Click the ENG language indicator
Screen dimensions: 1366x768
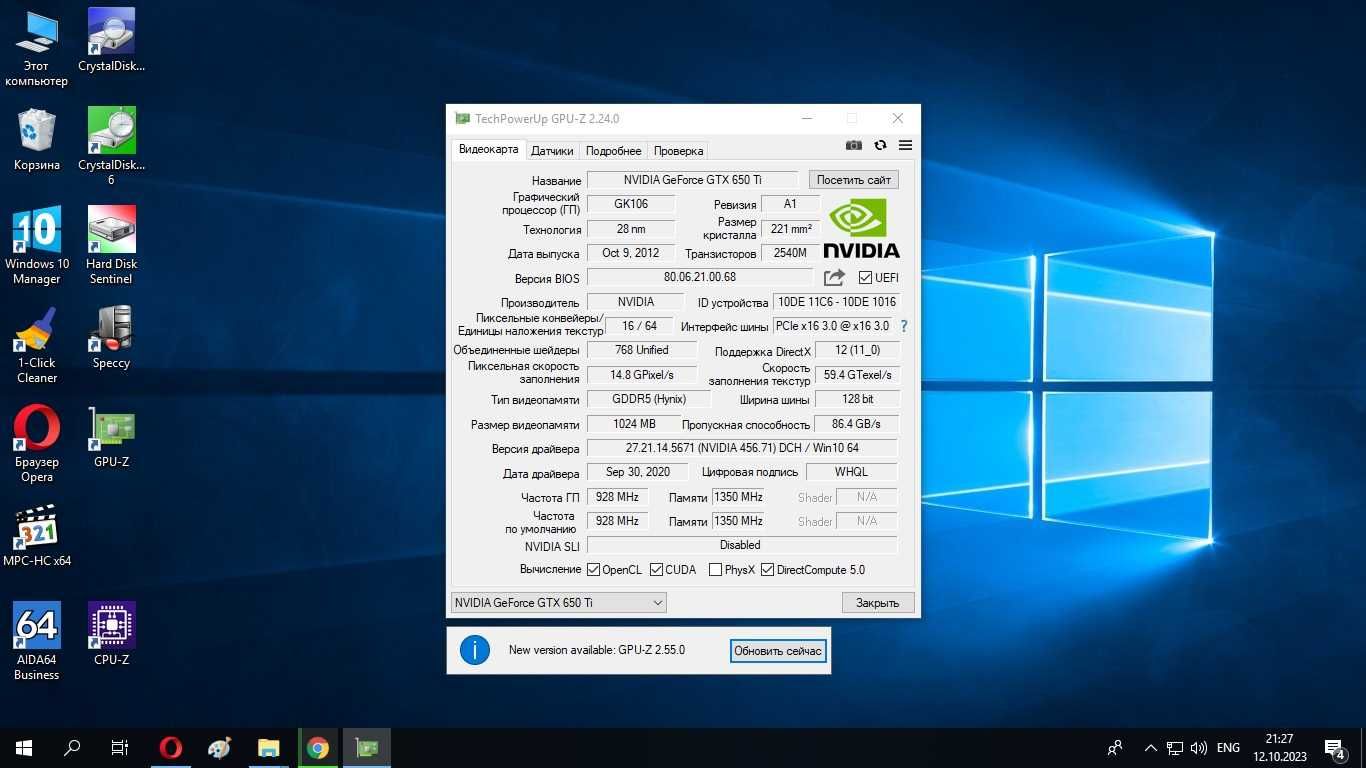[x=1228, y=747]
